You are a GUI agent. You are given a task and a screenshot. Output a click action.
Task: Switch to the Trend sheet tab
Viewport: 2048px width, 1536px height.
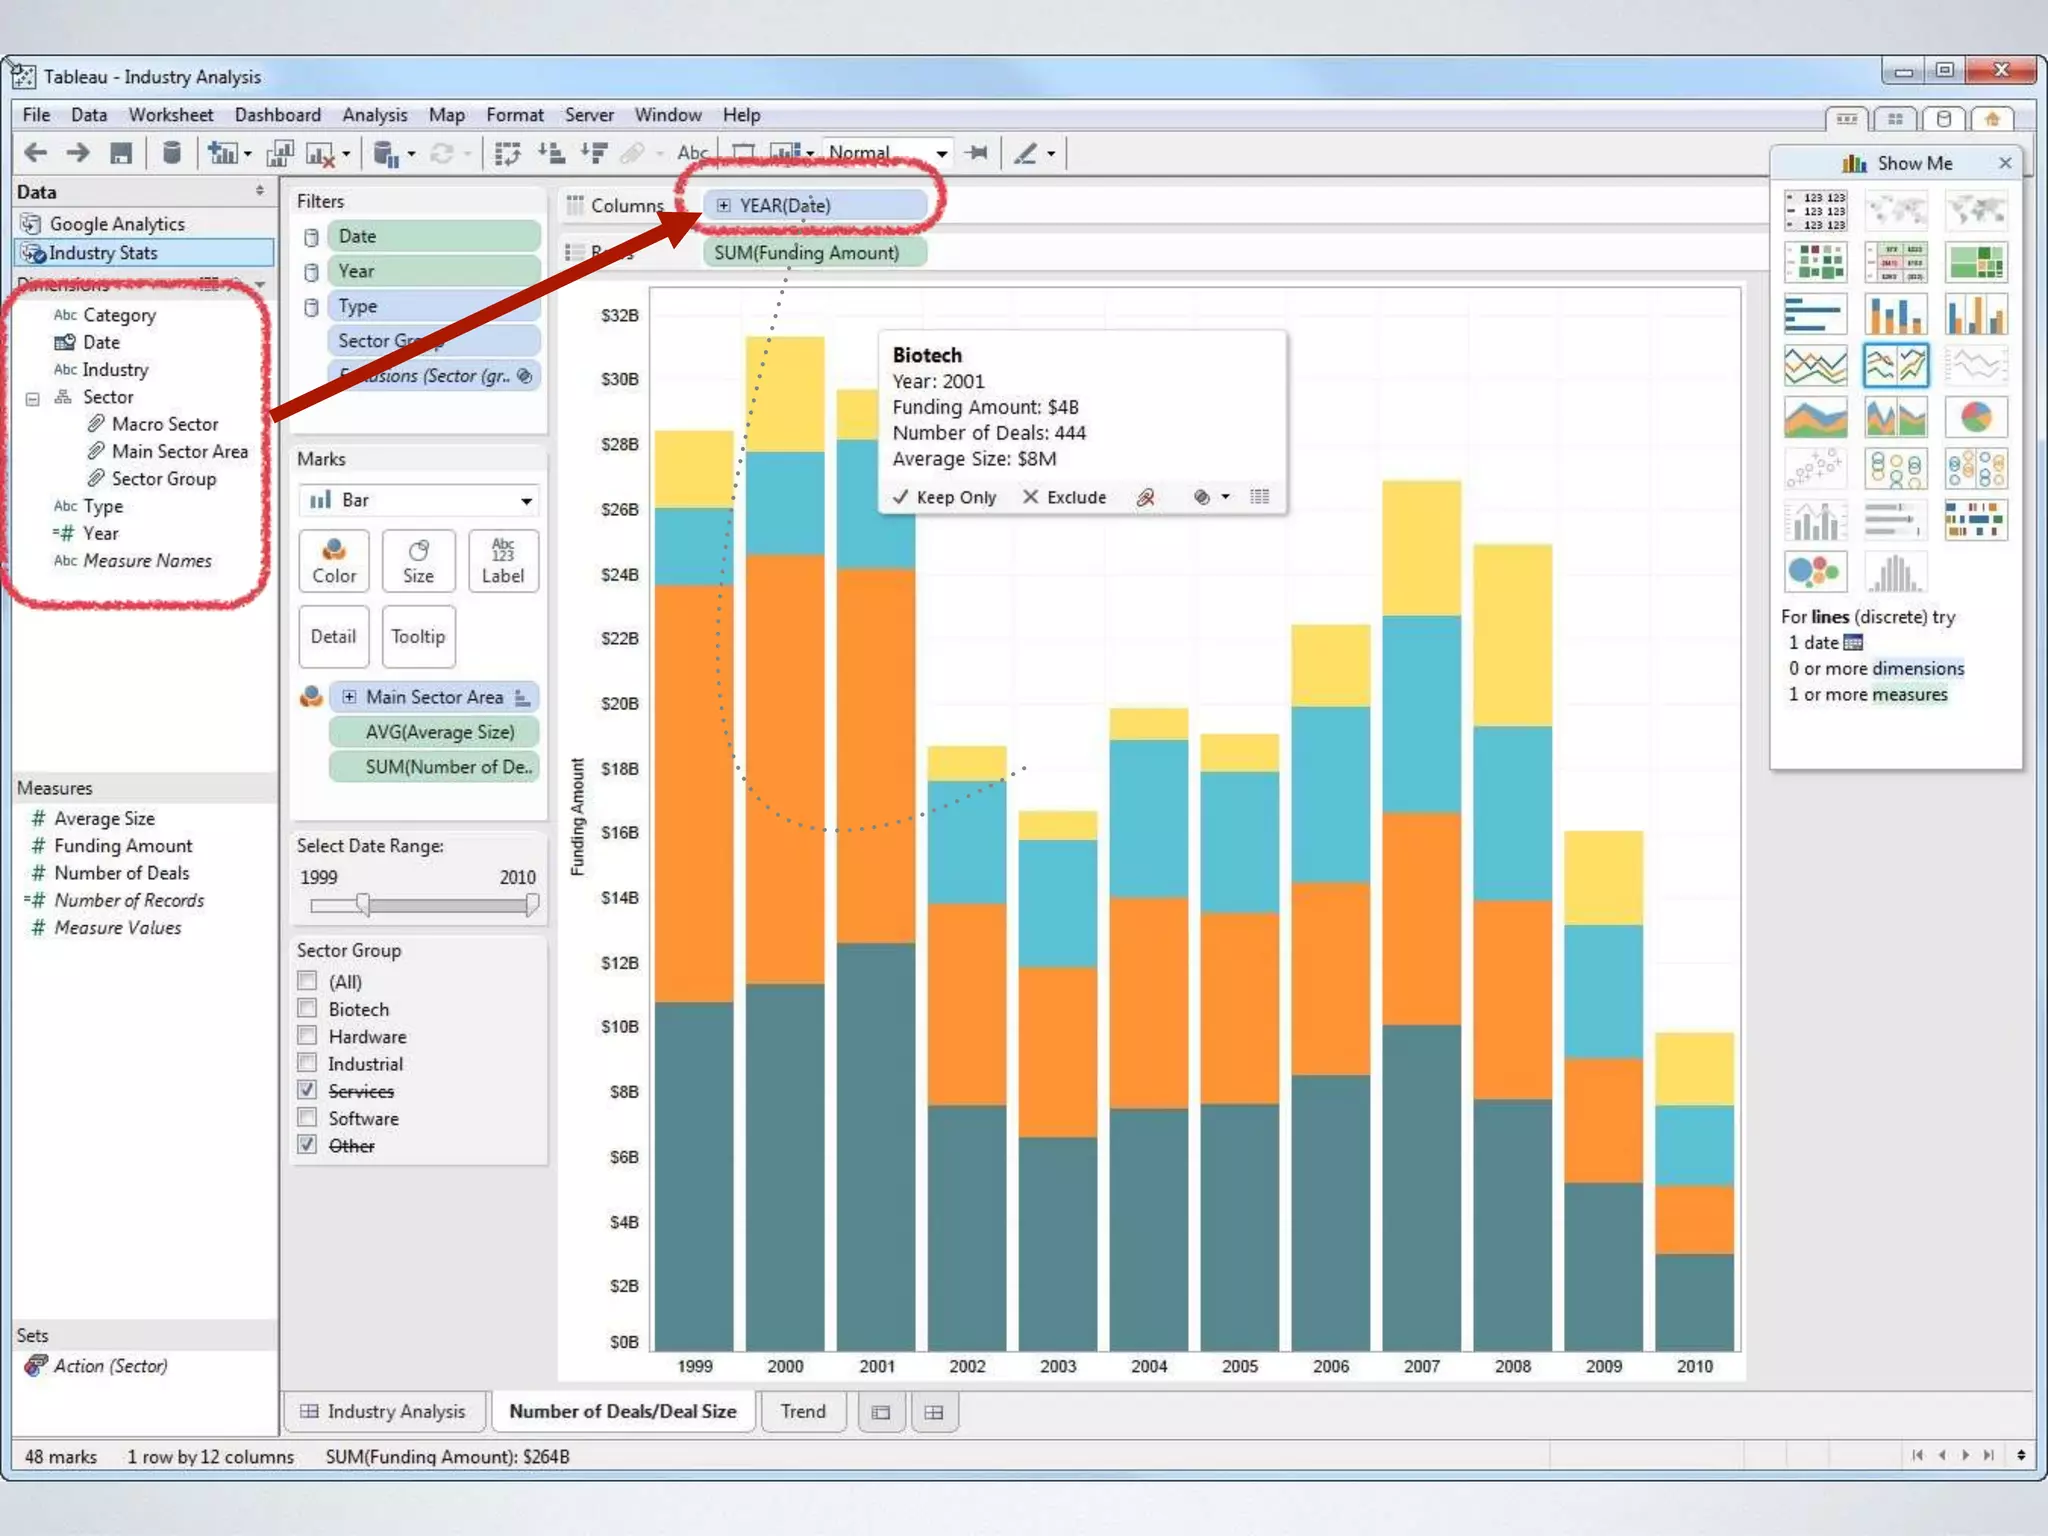(803, 1411)
